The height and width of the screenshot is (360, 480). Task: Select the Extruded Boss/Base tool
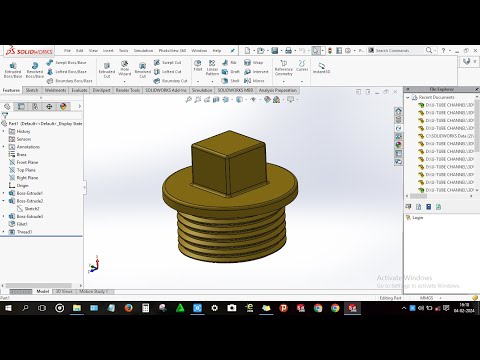coord(13,70)
